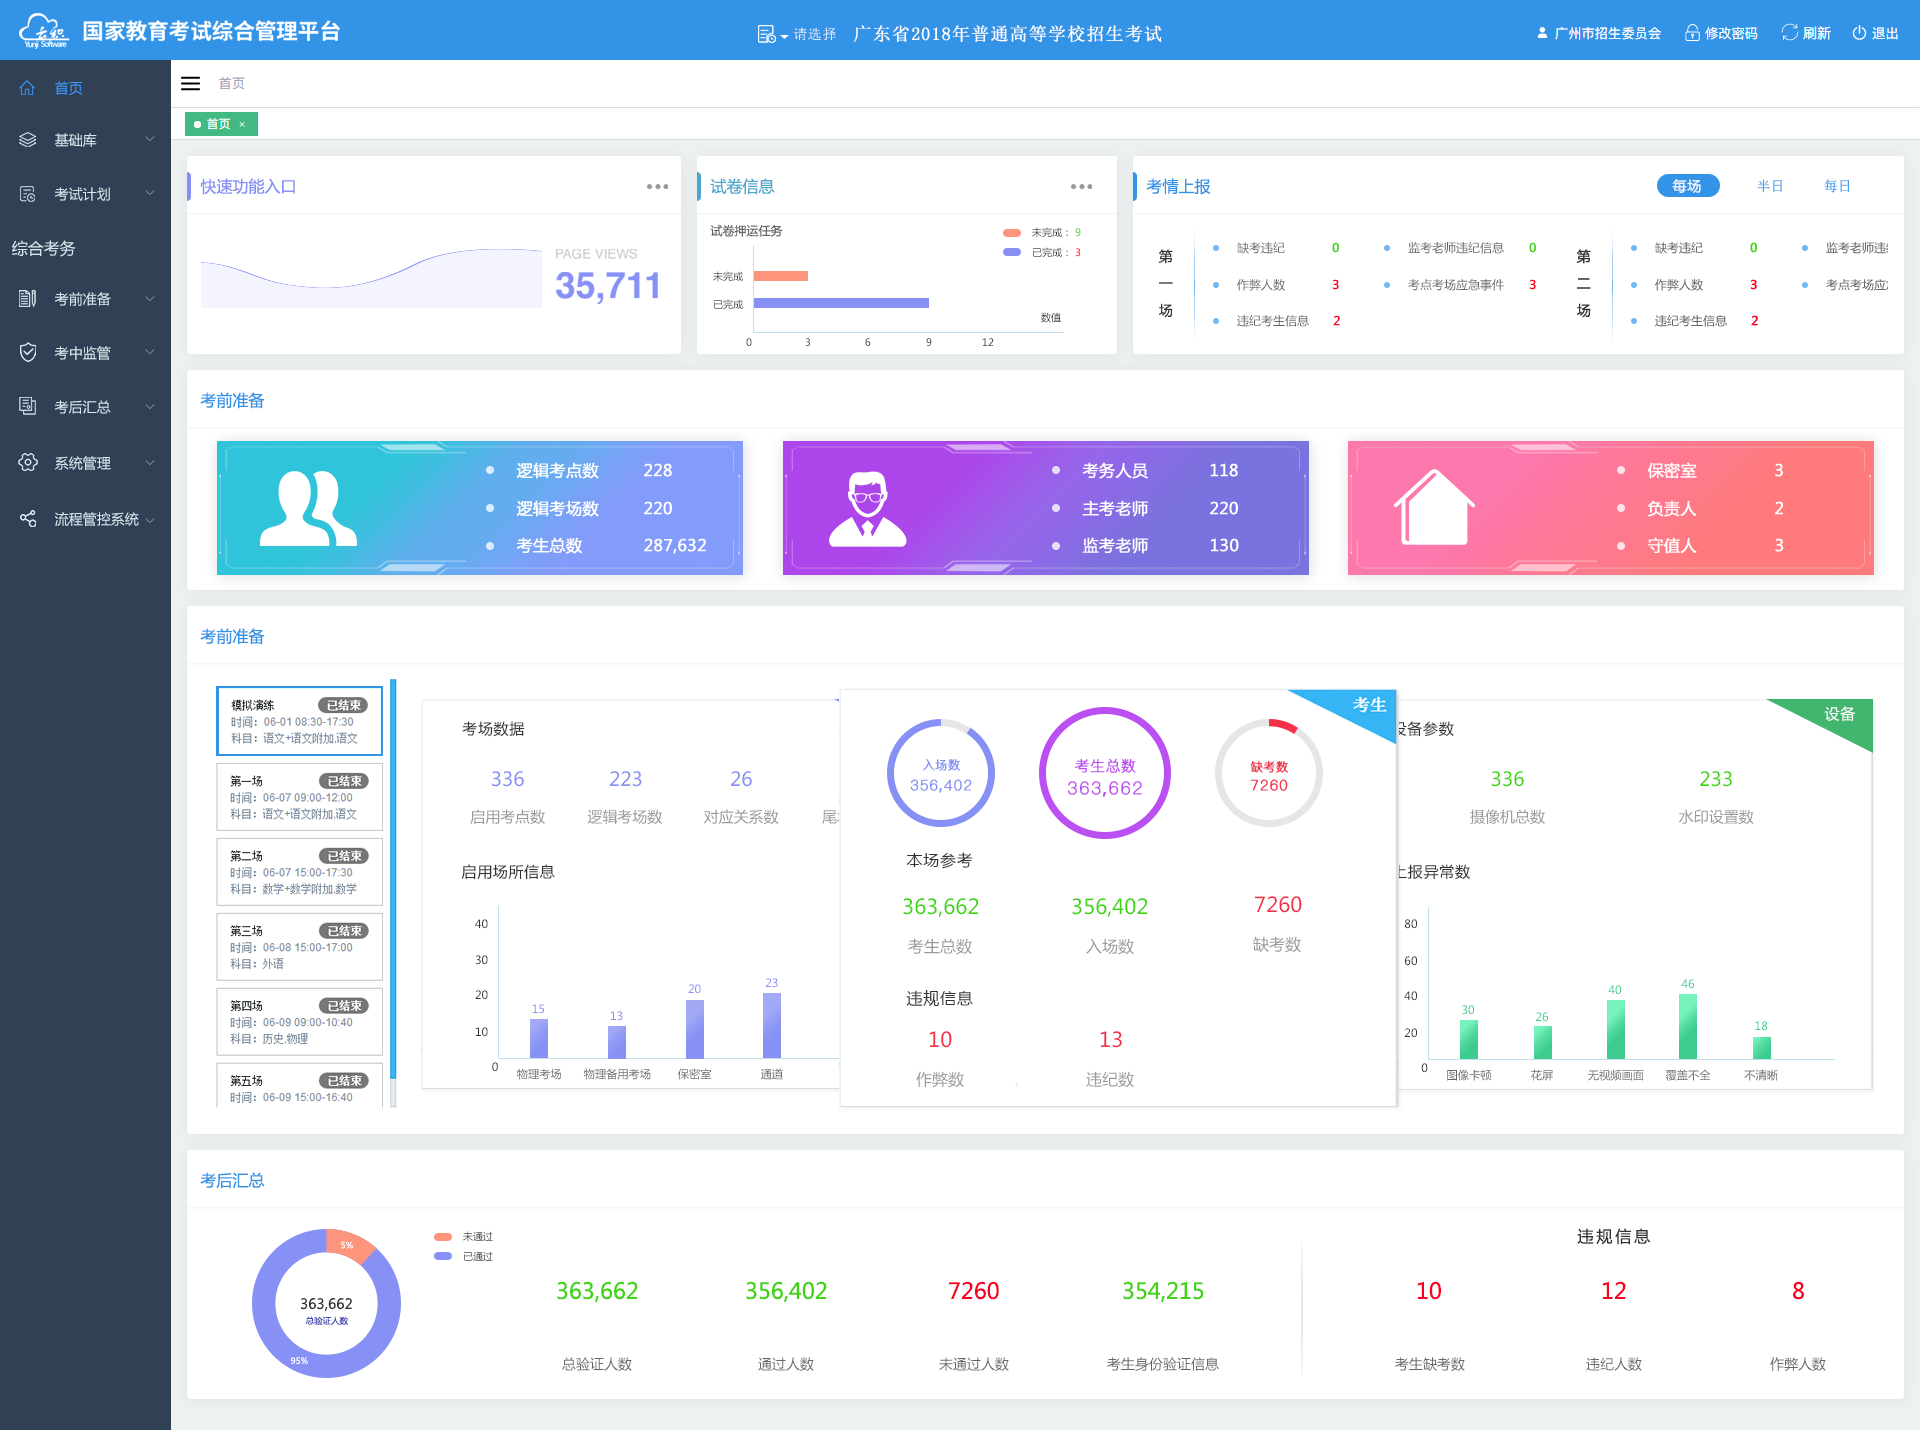Click the 首页 home icon in sidebar
This screenshot has width=1920, height=1430.
click(x=27, y=88)
